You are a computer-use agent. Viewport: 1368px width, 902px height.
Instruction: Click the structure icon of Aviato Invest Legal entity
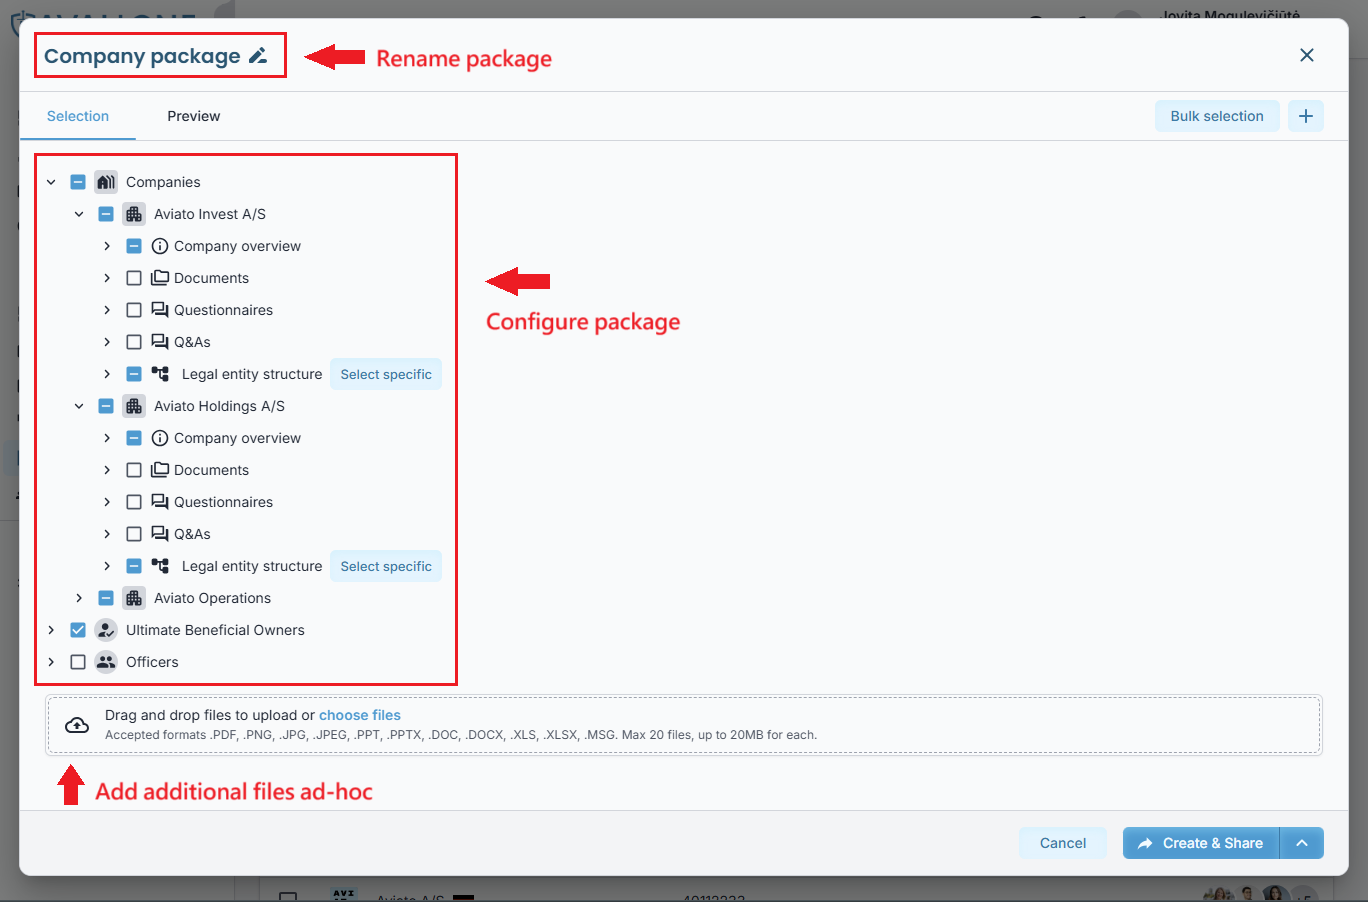160,374
